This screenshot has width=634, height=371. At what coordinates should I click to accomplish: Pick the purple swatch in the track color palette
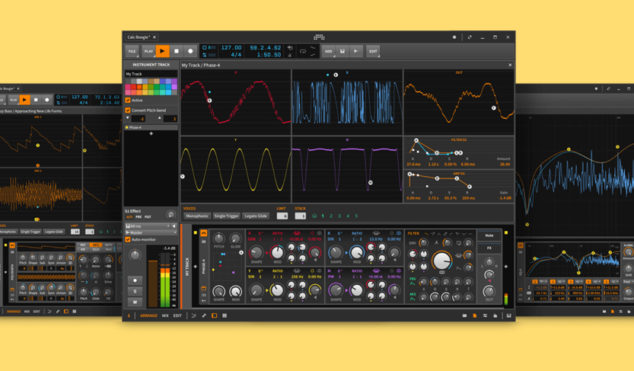point(174,82)
